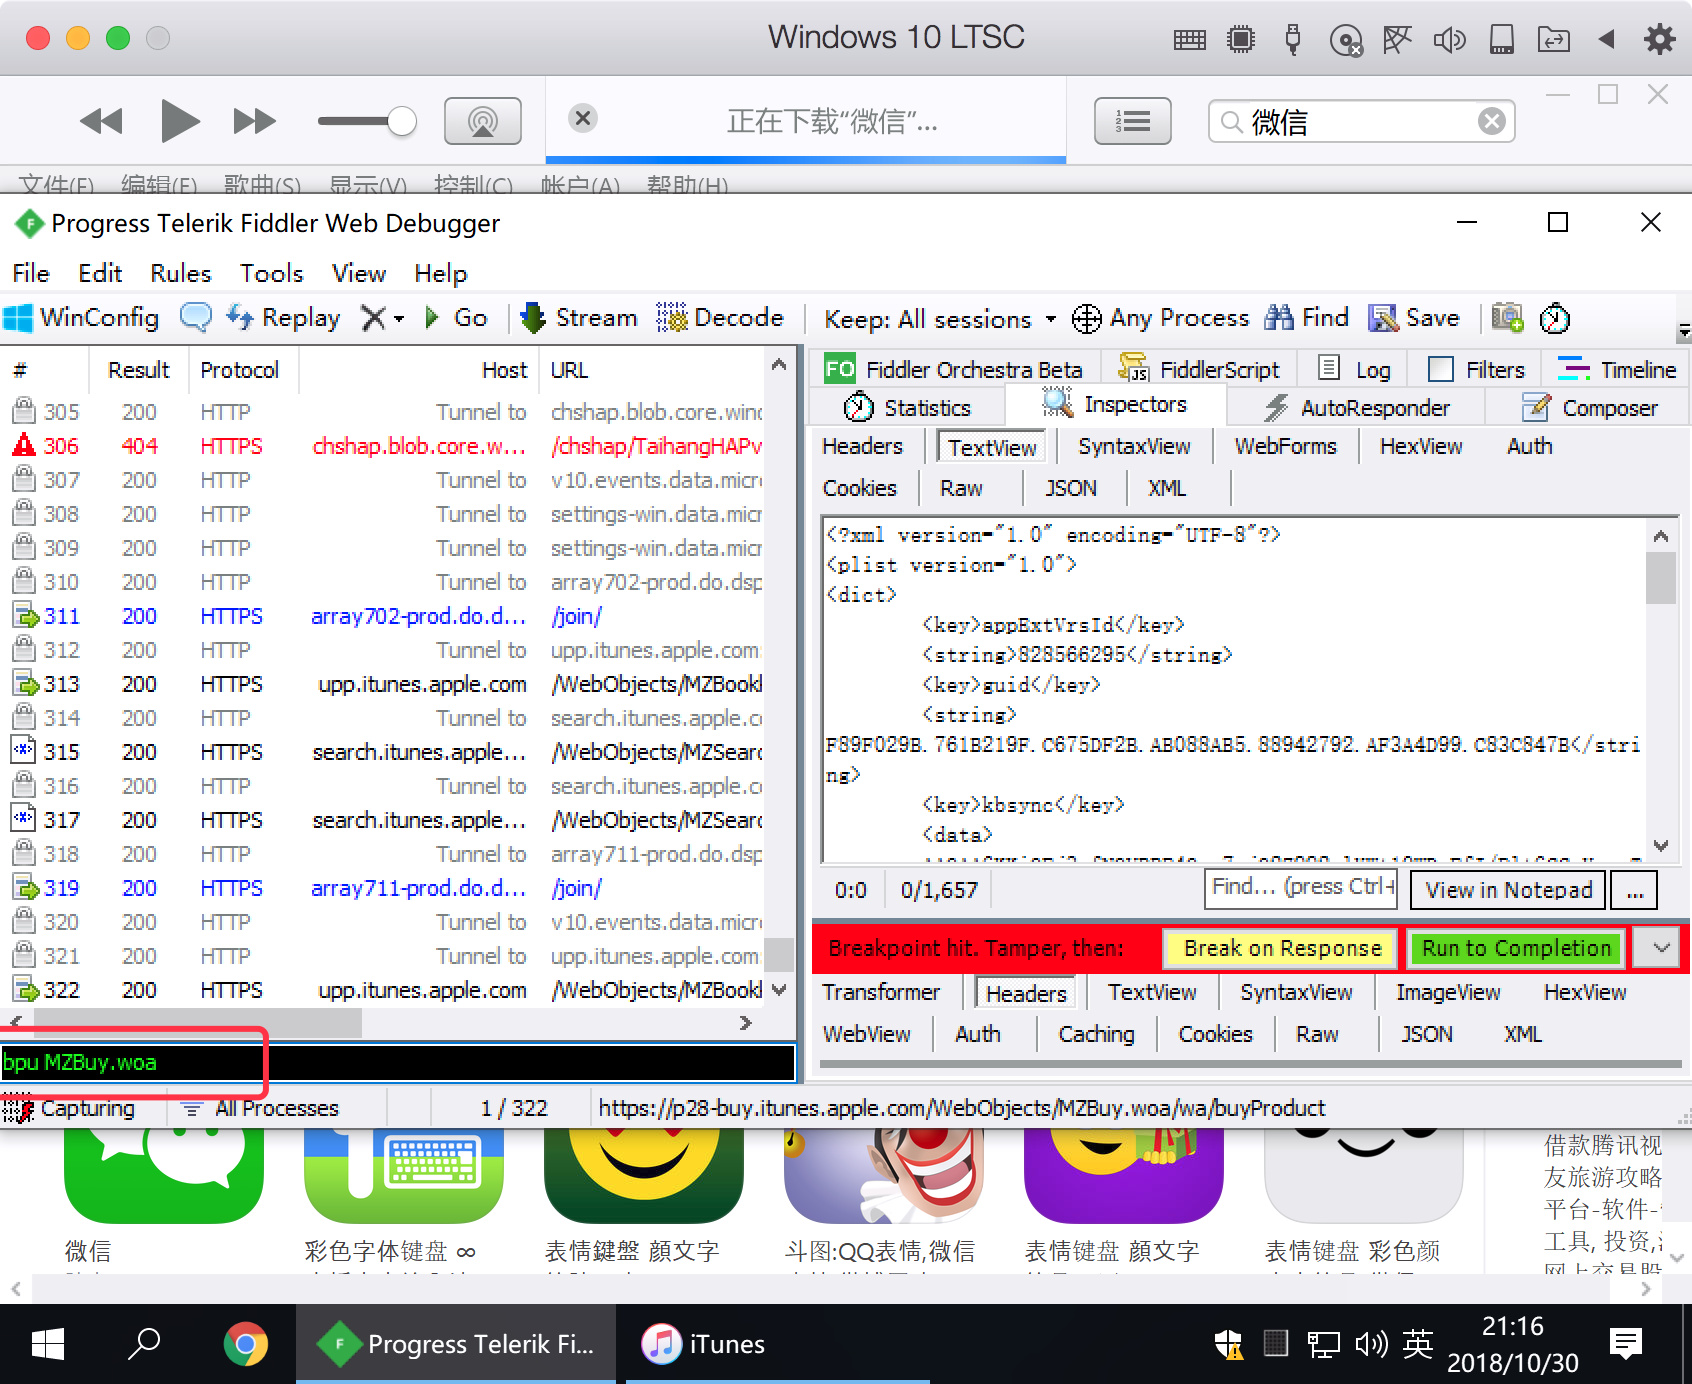Click the Remove sessions X icon
Viewport: 1692px width, 1384px height.
coord(372,318)
